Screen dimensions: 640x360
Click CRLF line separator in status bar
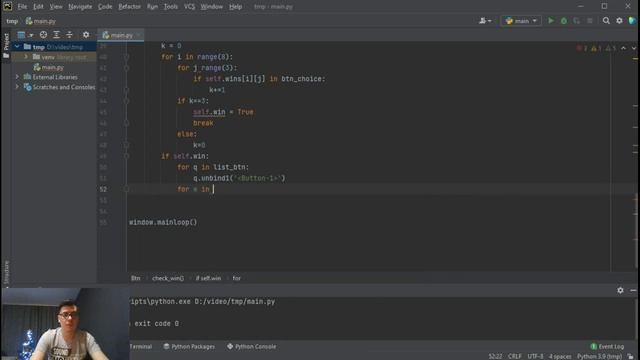pyautogui.click(x=514, y=356)
